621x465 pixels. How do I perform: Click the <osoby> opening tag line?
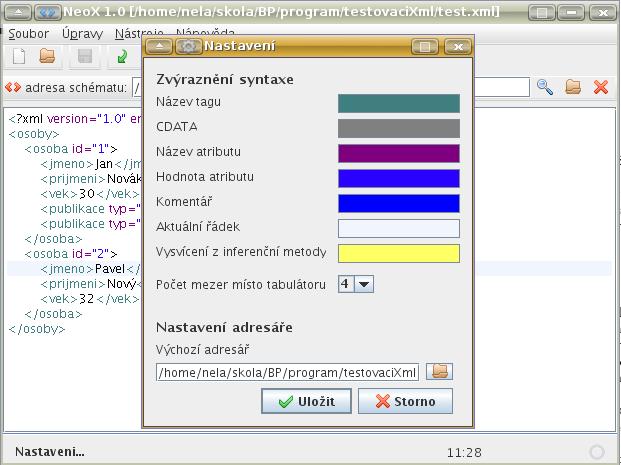point(34,134)
